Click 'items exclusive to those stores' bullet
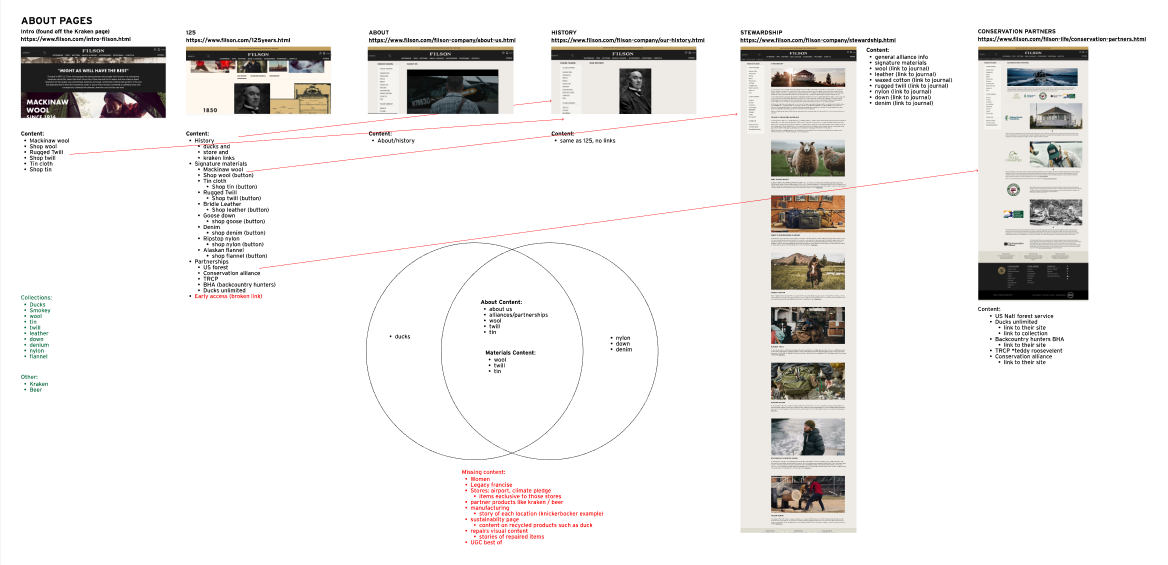This screenshot has height=565, width=1168. [x=520, y=496]
